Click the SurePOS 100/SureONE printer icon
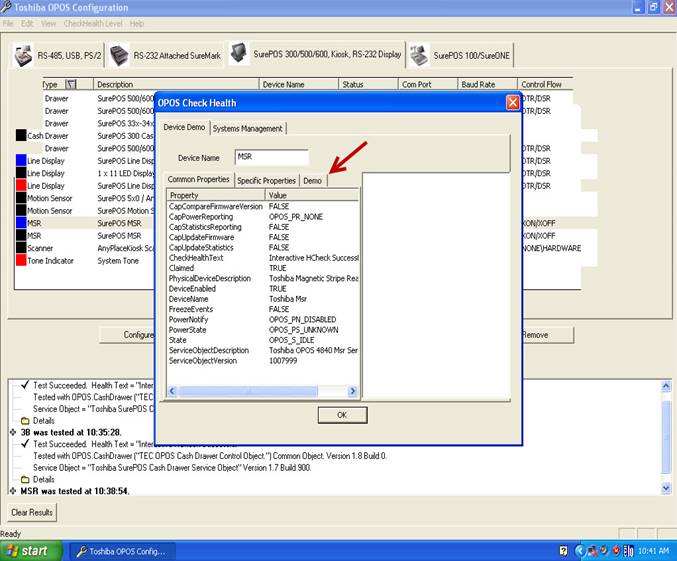 tap(418, 56)
